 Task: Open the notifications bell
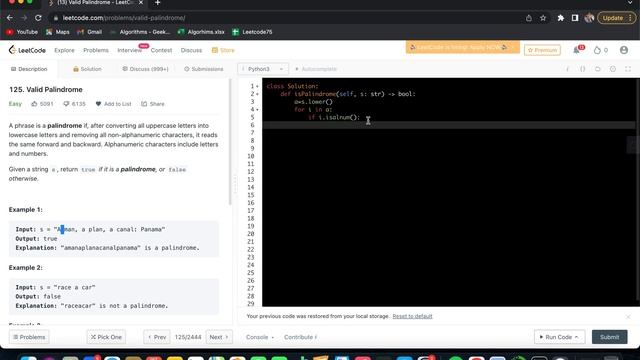pyautogui.click(x=576, y=50)
